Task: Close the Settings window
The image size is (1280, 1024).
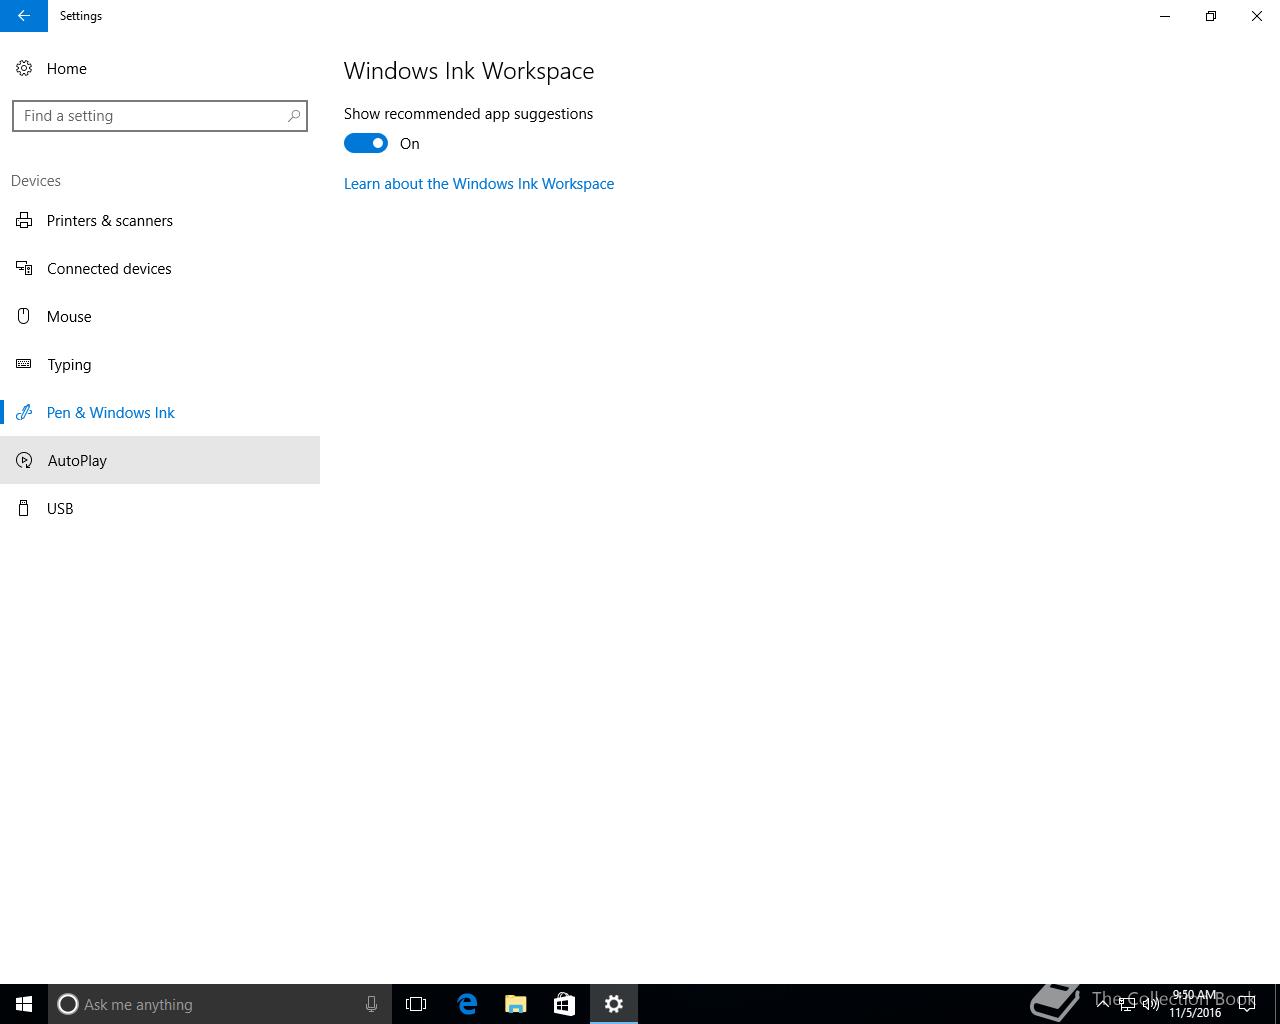Action: [1257, 16]
